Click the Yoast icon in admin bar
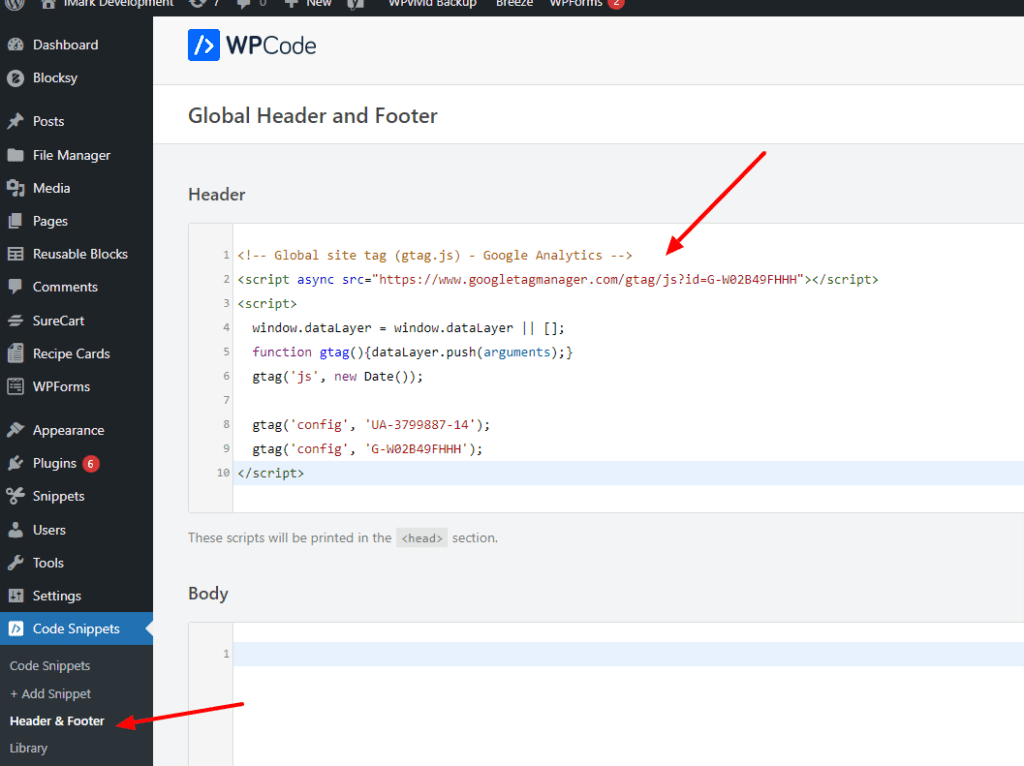 tap(355, 3)
